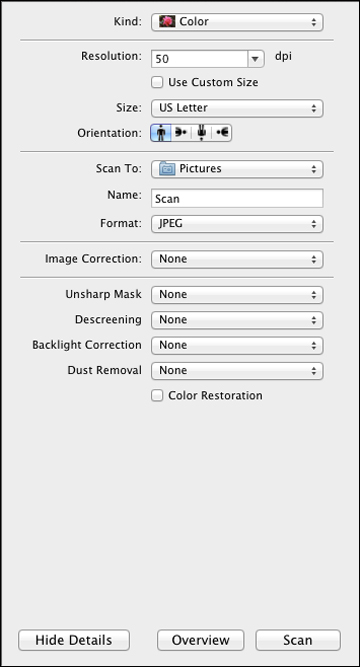Image resolution: width=360 pixels, height=667 pixels.
Task: Open the Kind dropdown
Action: (237, 22)
